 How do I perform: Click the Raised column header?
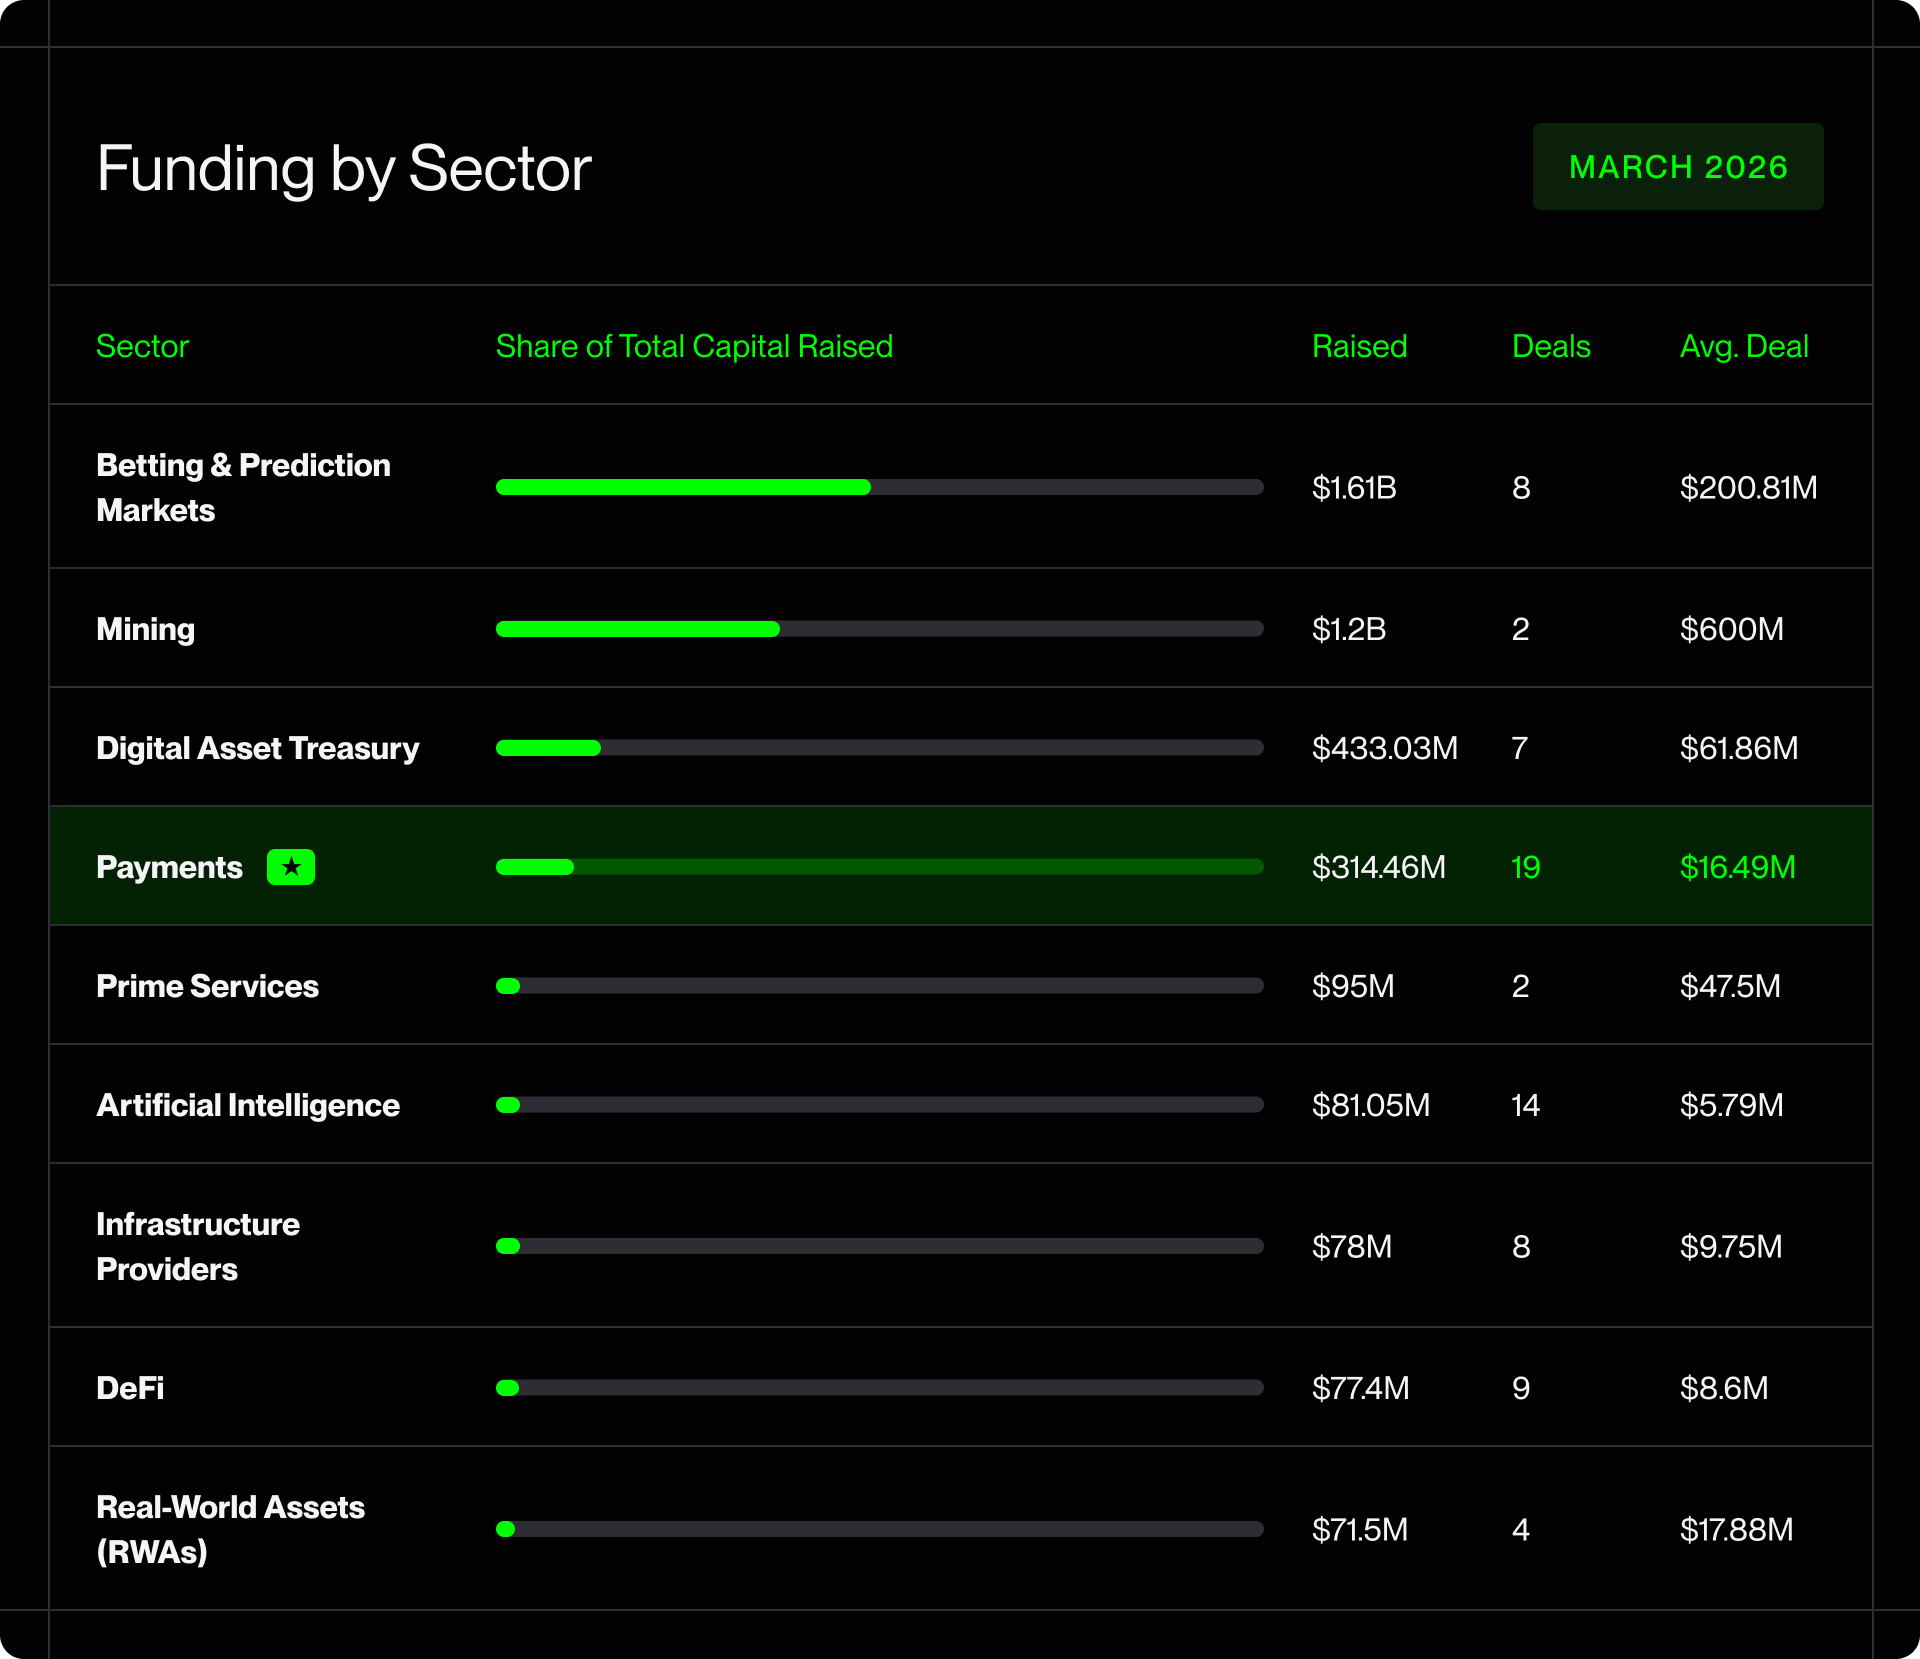[x=1358, y=346]
